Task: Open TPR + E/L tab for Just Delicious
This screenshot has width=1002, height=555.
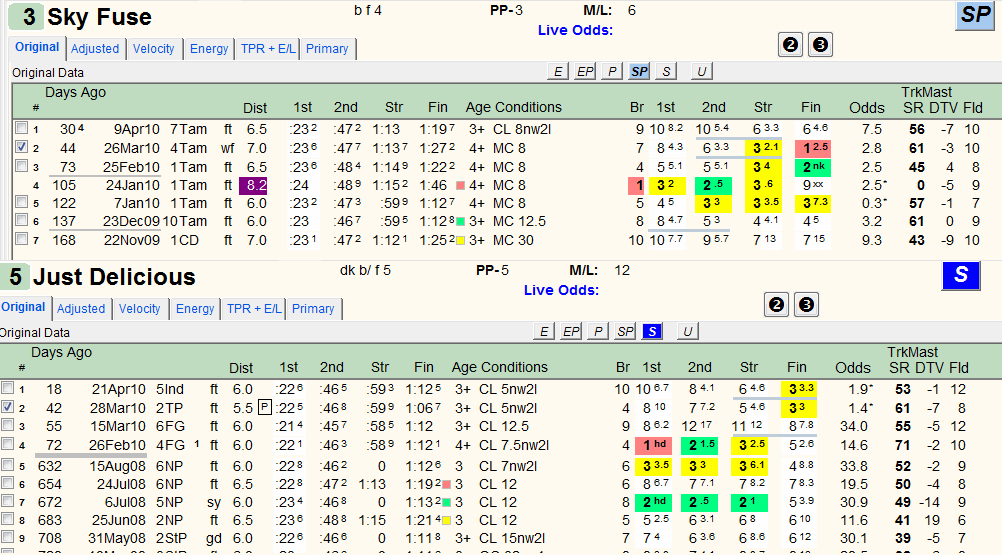Action: [254, 308]
